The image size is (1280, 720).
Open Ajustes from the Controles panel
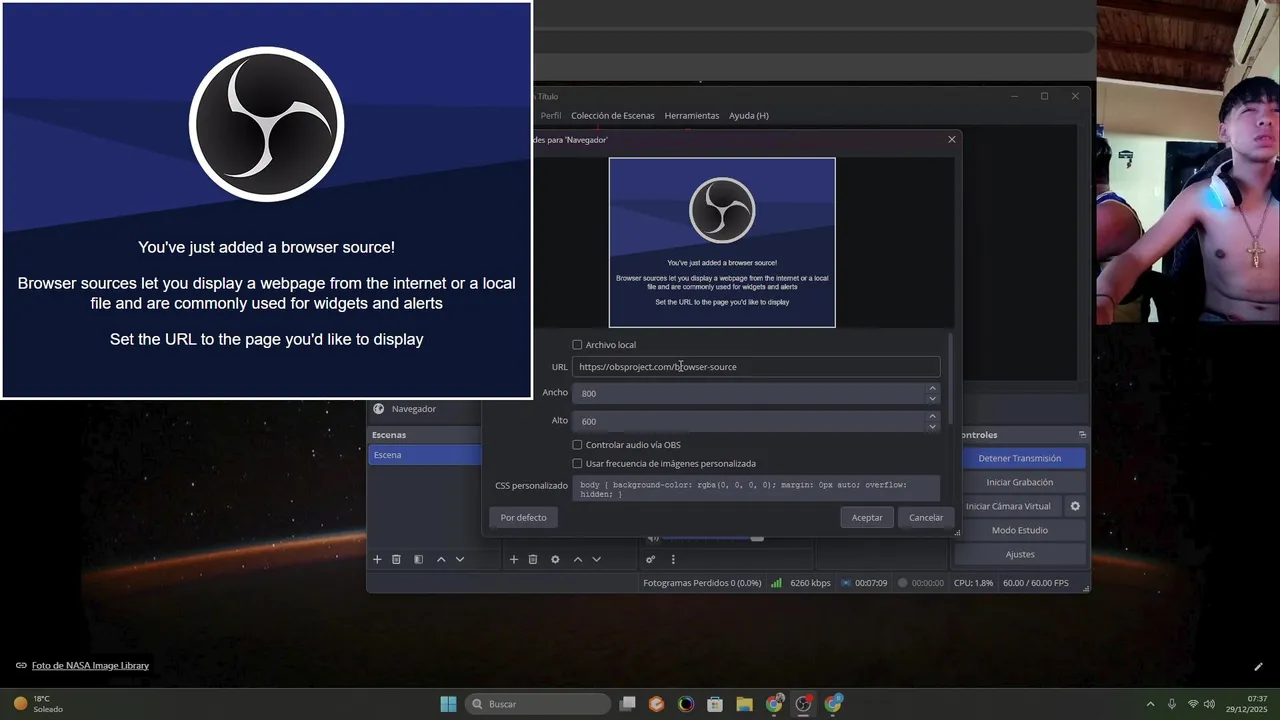click(1020, 554)
